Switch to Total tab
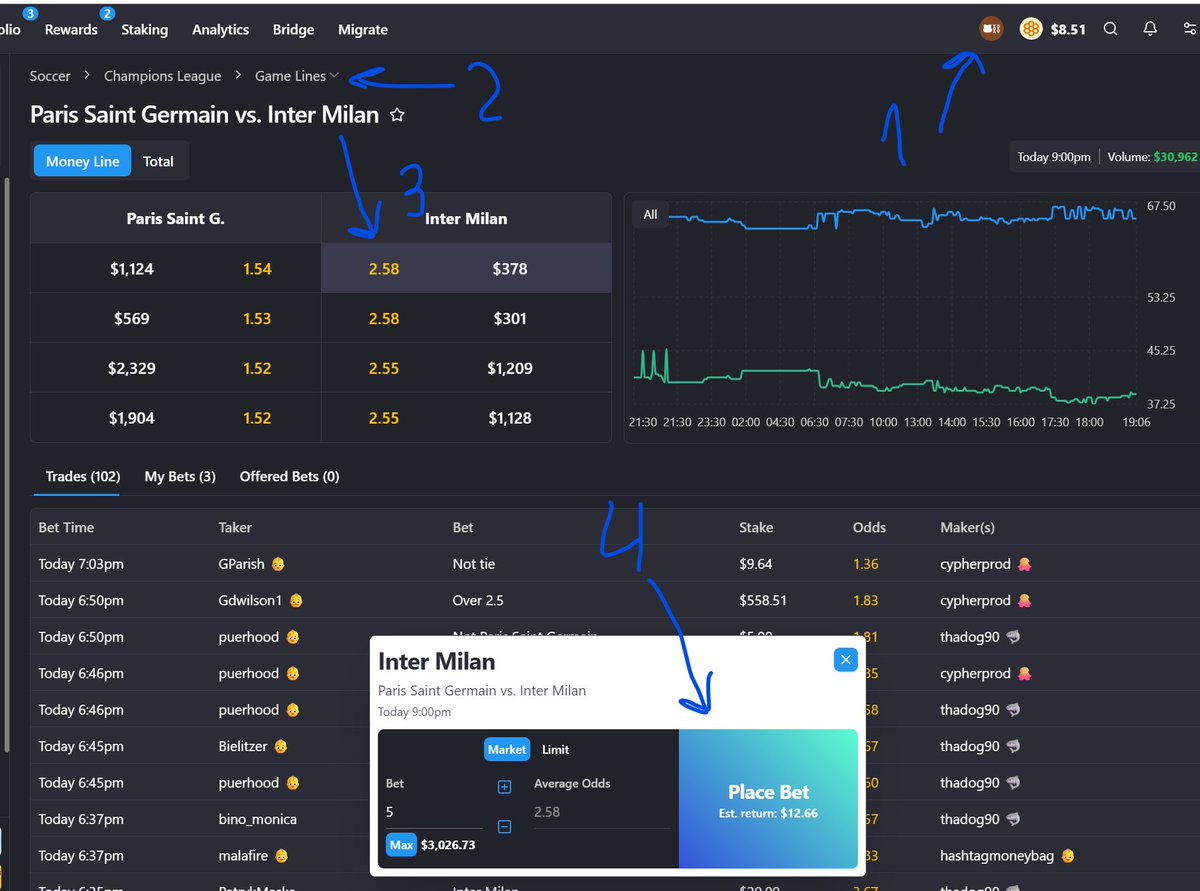This screenshot has height=891, width=1200. pos(158,161)
